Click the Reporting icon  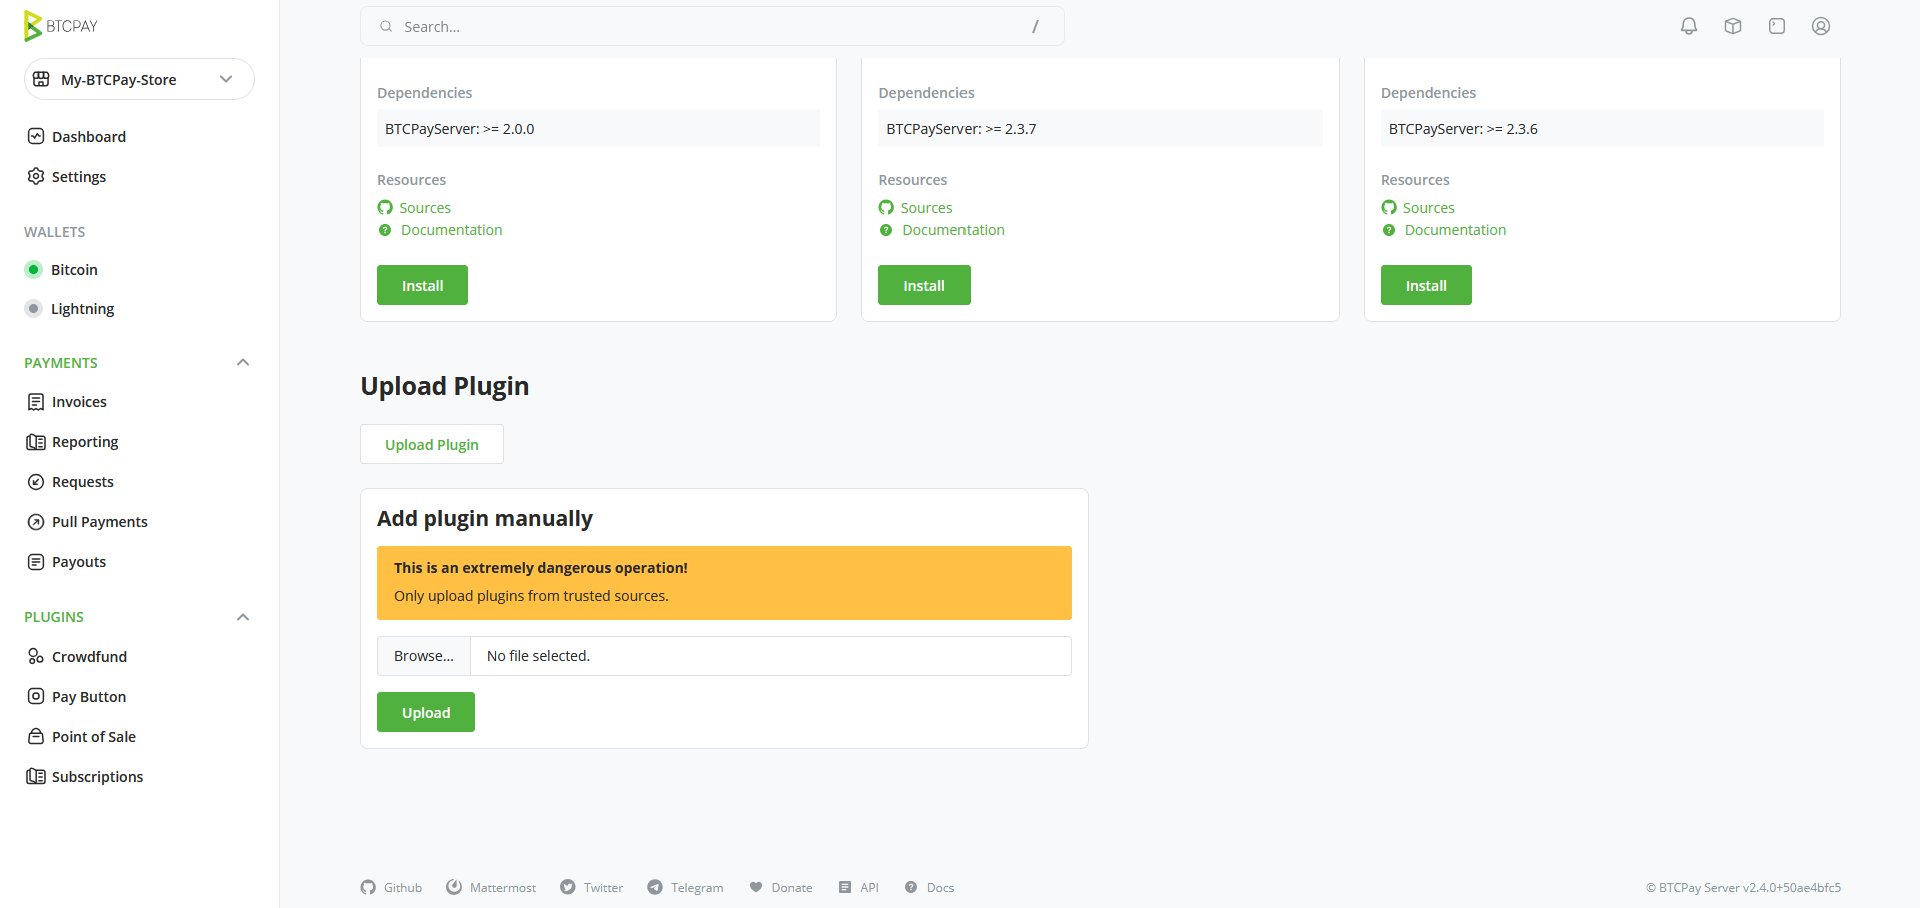36,441
